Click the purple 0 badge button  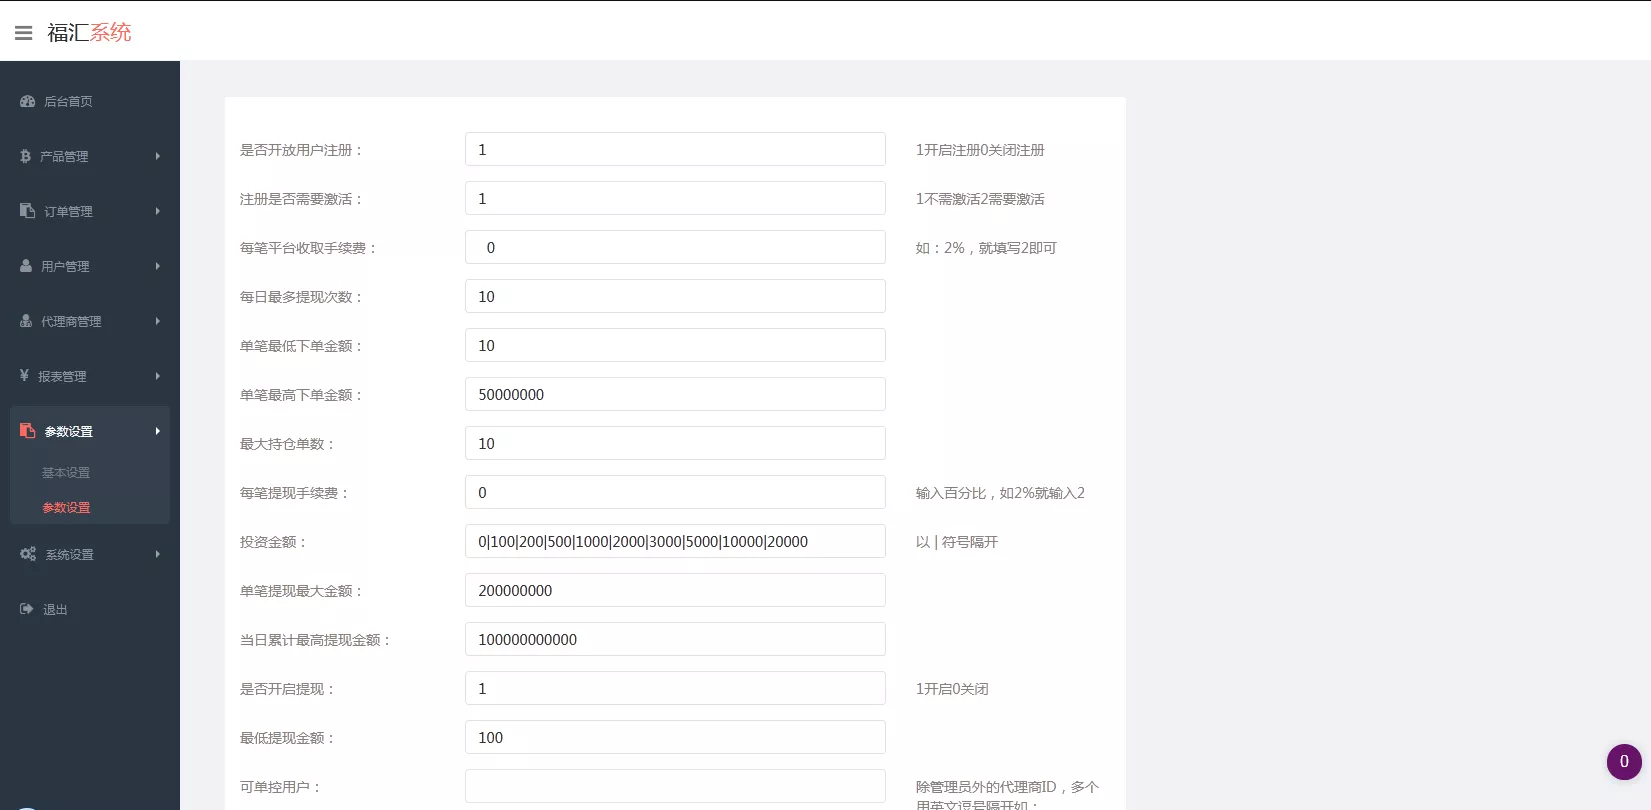(x=1624, y=762)
